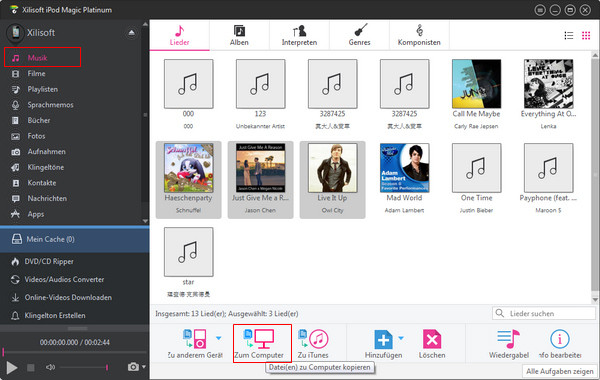Click Alle Aufgaben zeigen
Viewport: 600px width, 380px height.
coord(559,371)
